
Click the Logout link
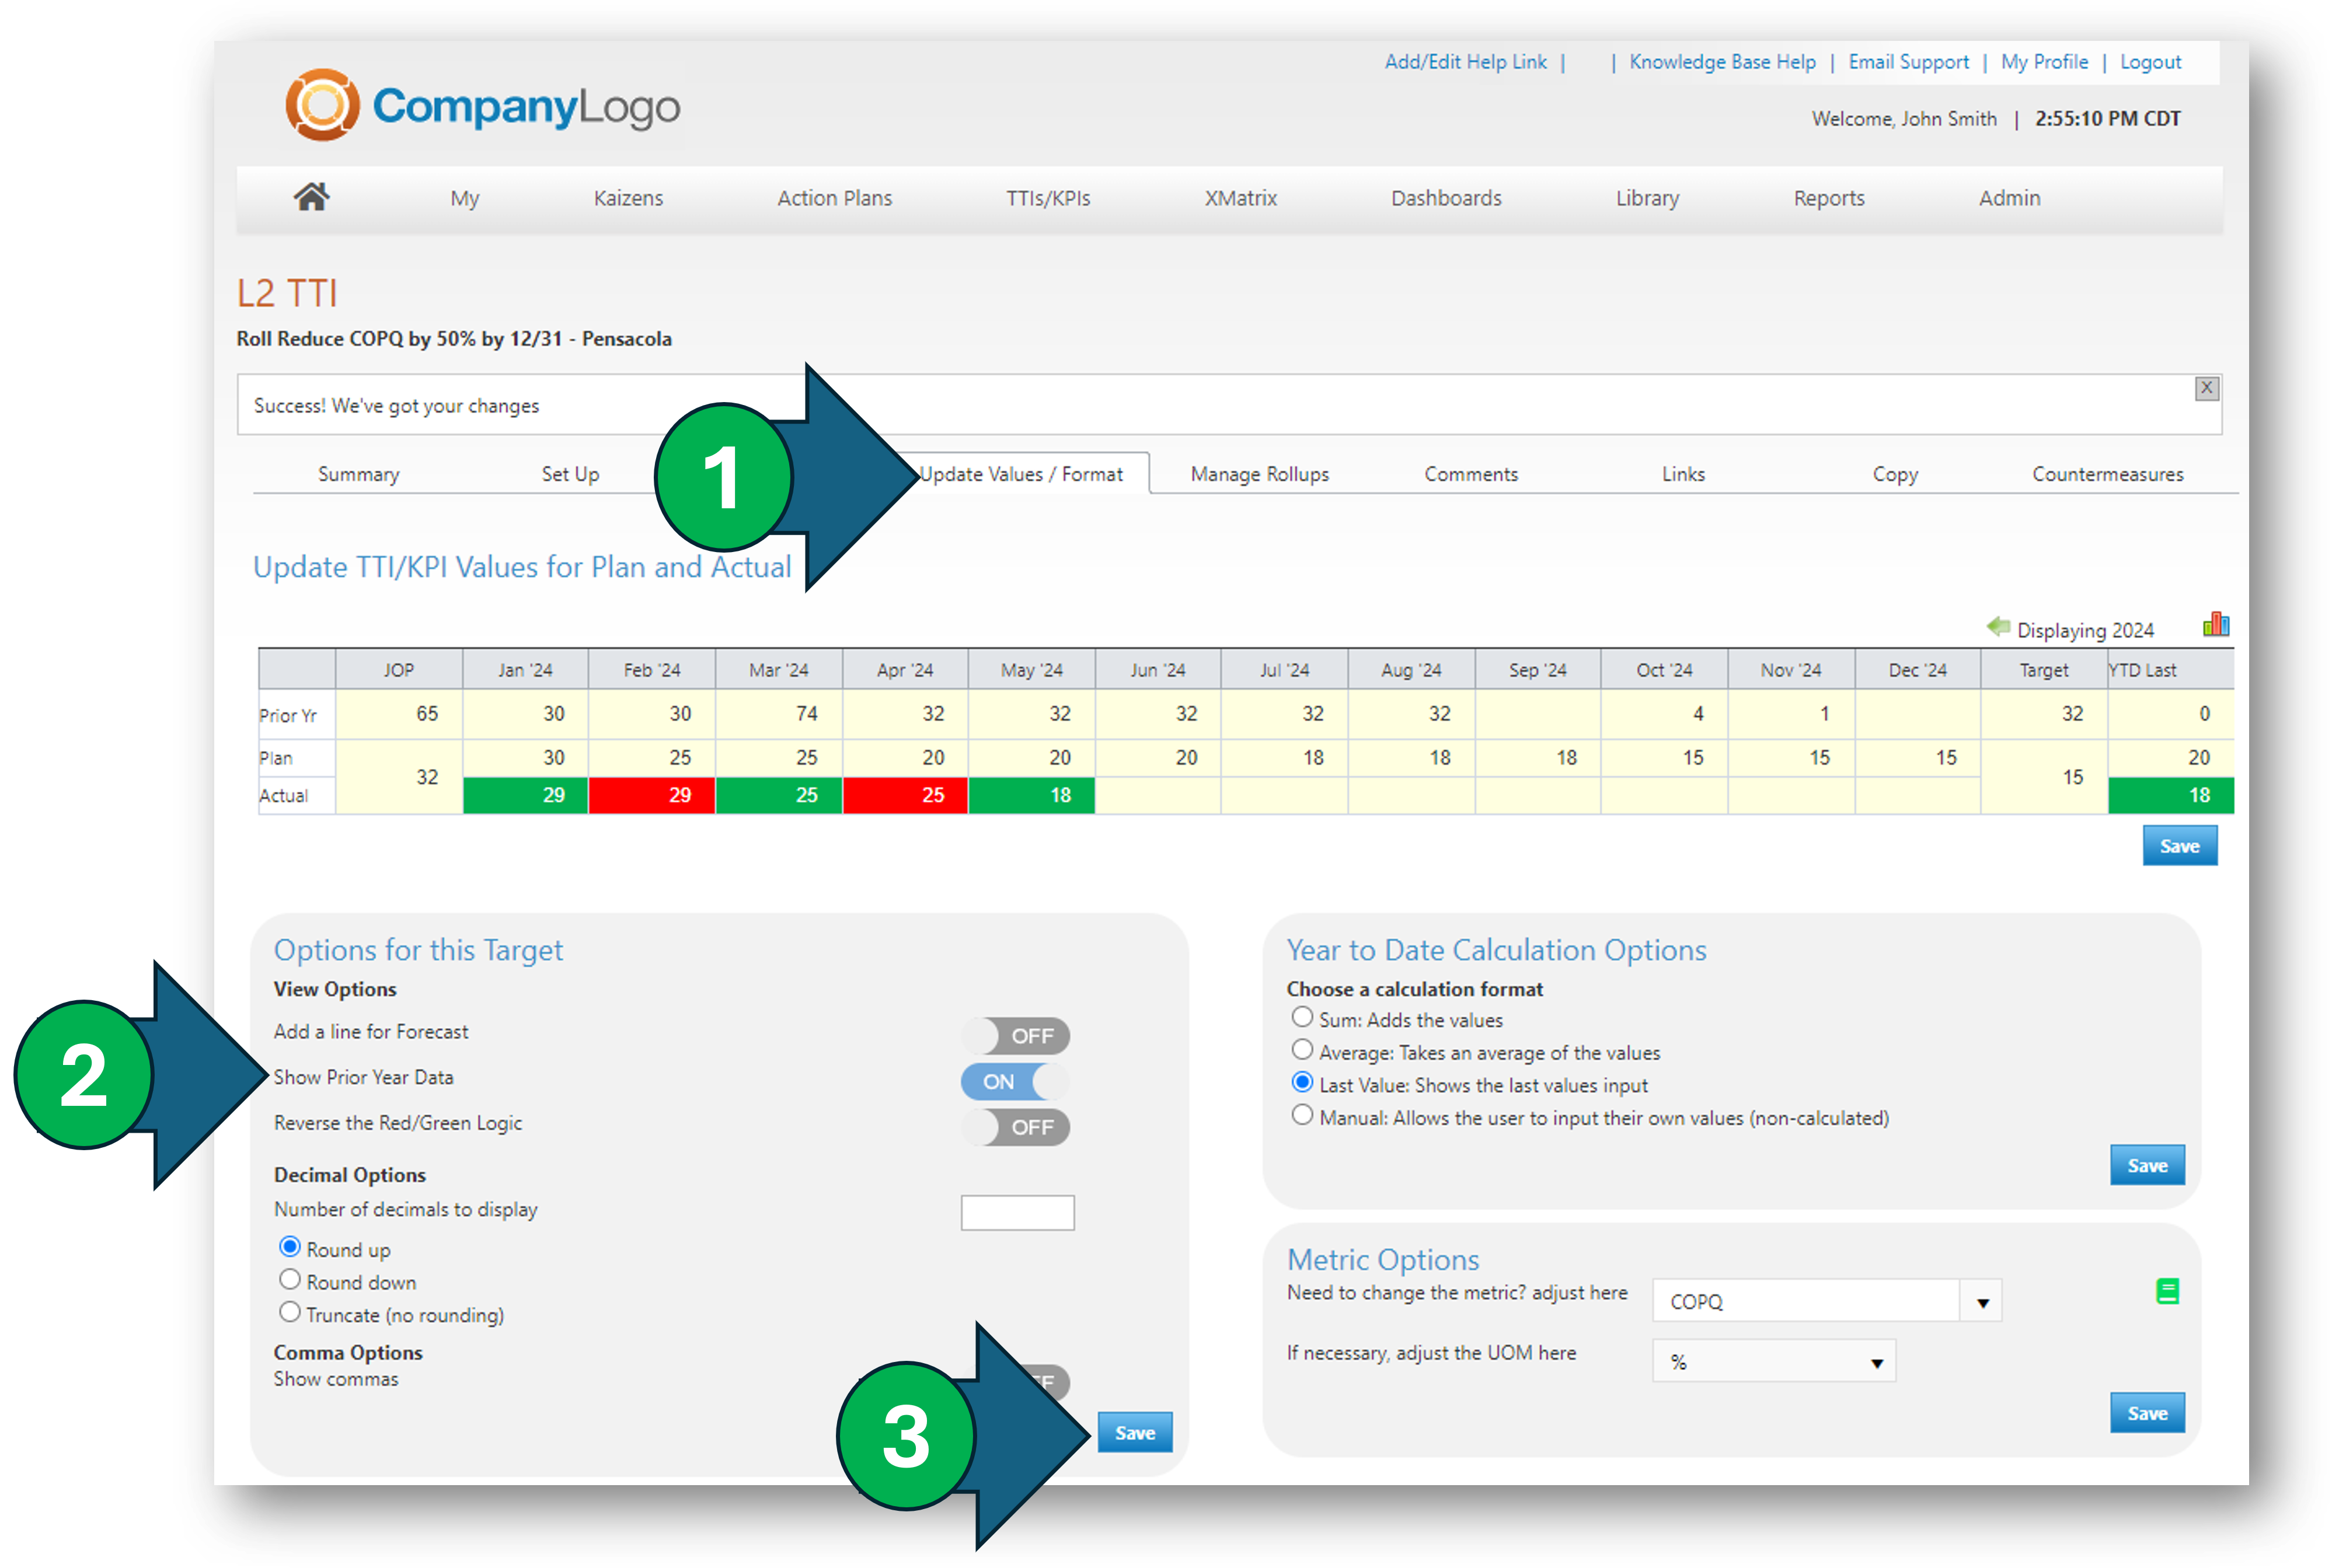pyautogui.click(x=2150, y=62)
